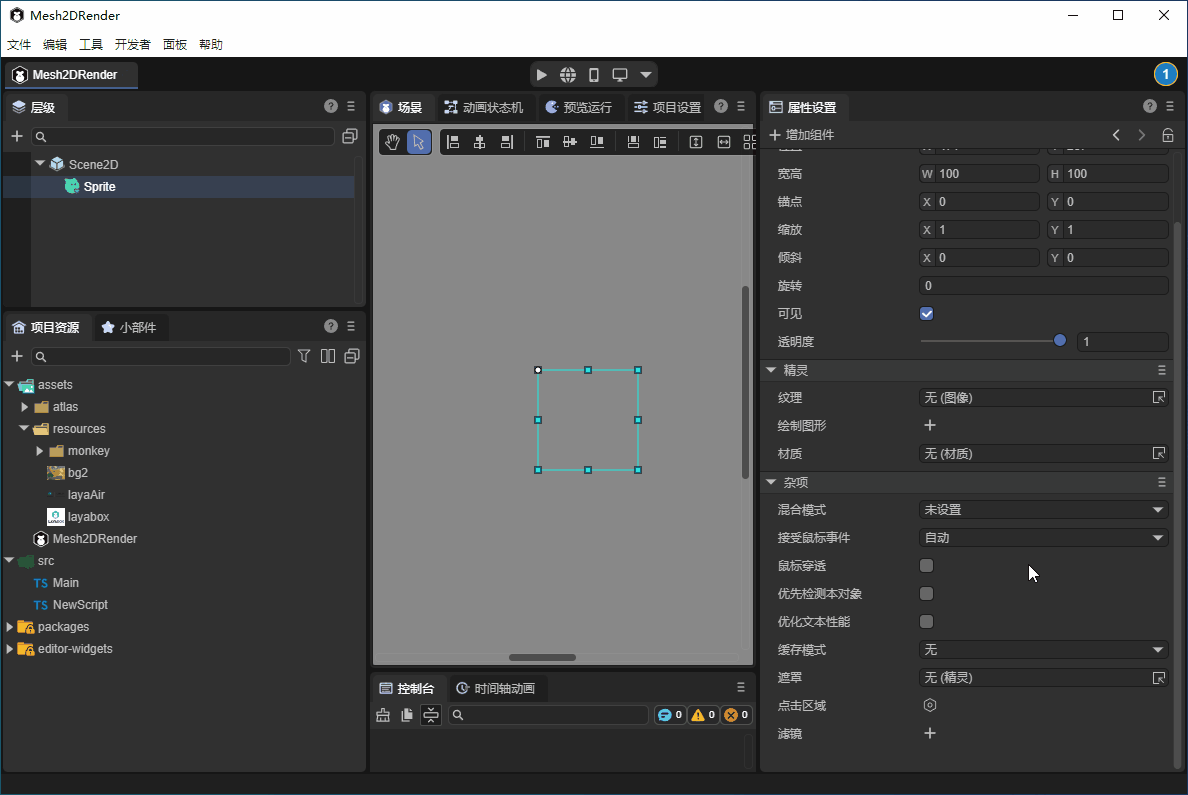Uncheck the 可见 checkbox
Viewport: 1188px width, 795px height.
click(x=926, y=313)
